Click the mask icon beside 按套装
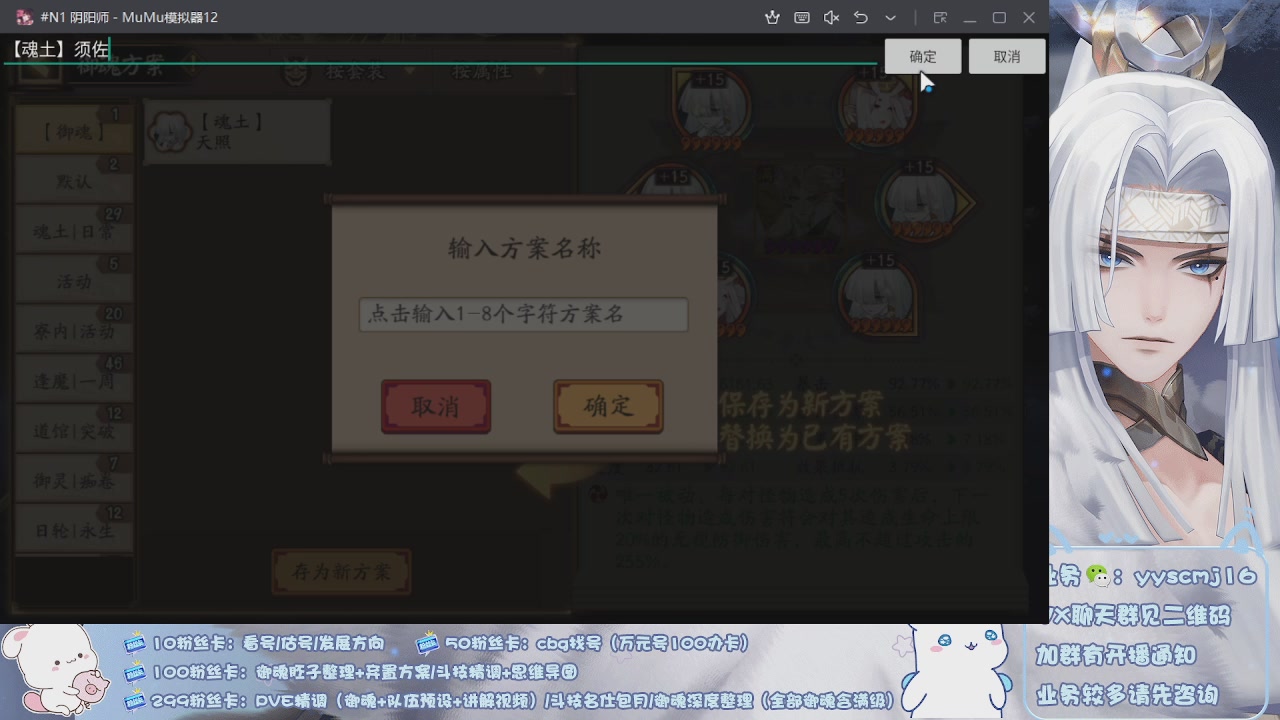 296,71
